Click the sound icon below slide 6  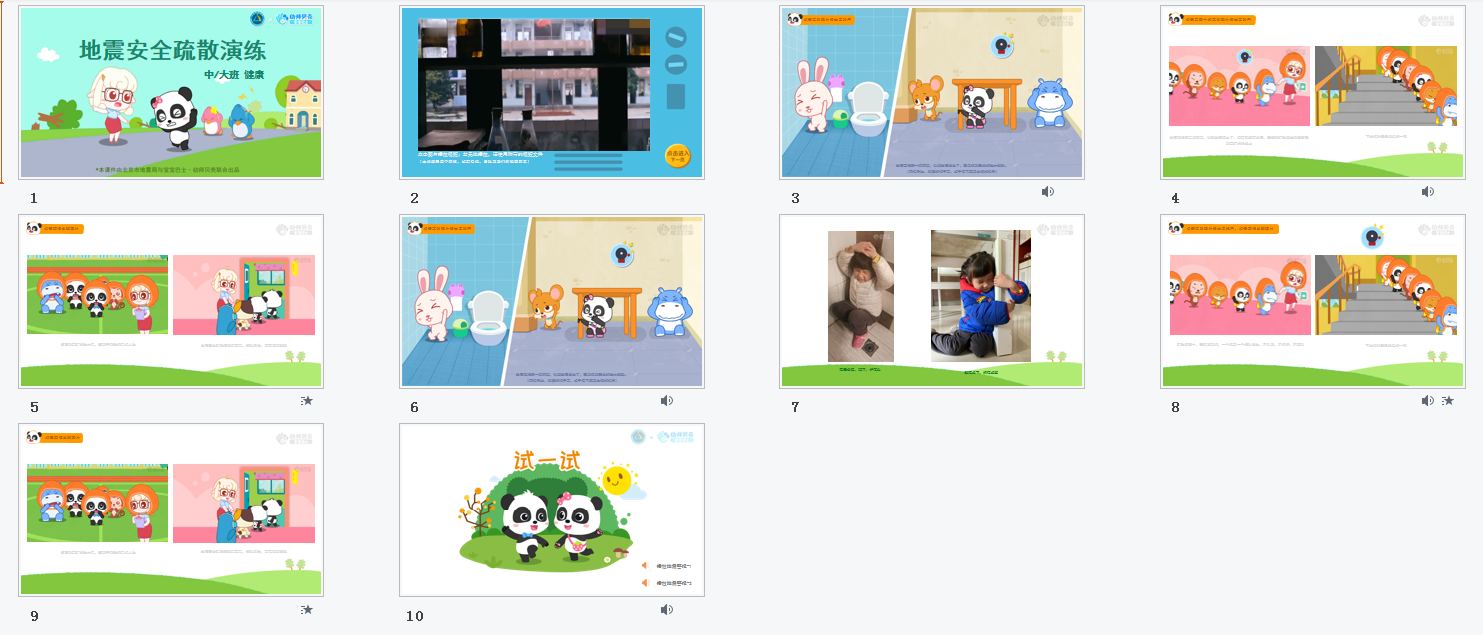pyautogui.click(x=667, y=401)
